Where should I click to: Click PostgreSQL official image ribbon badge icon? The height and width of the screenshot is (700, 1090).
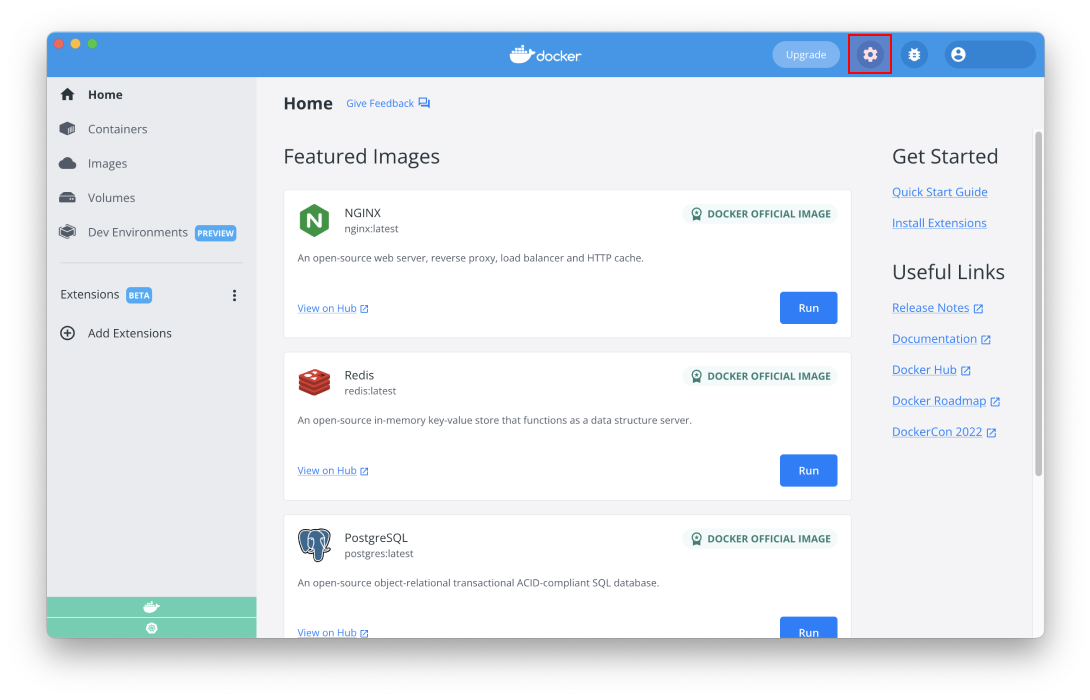(696, 539)
